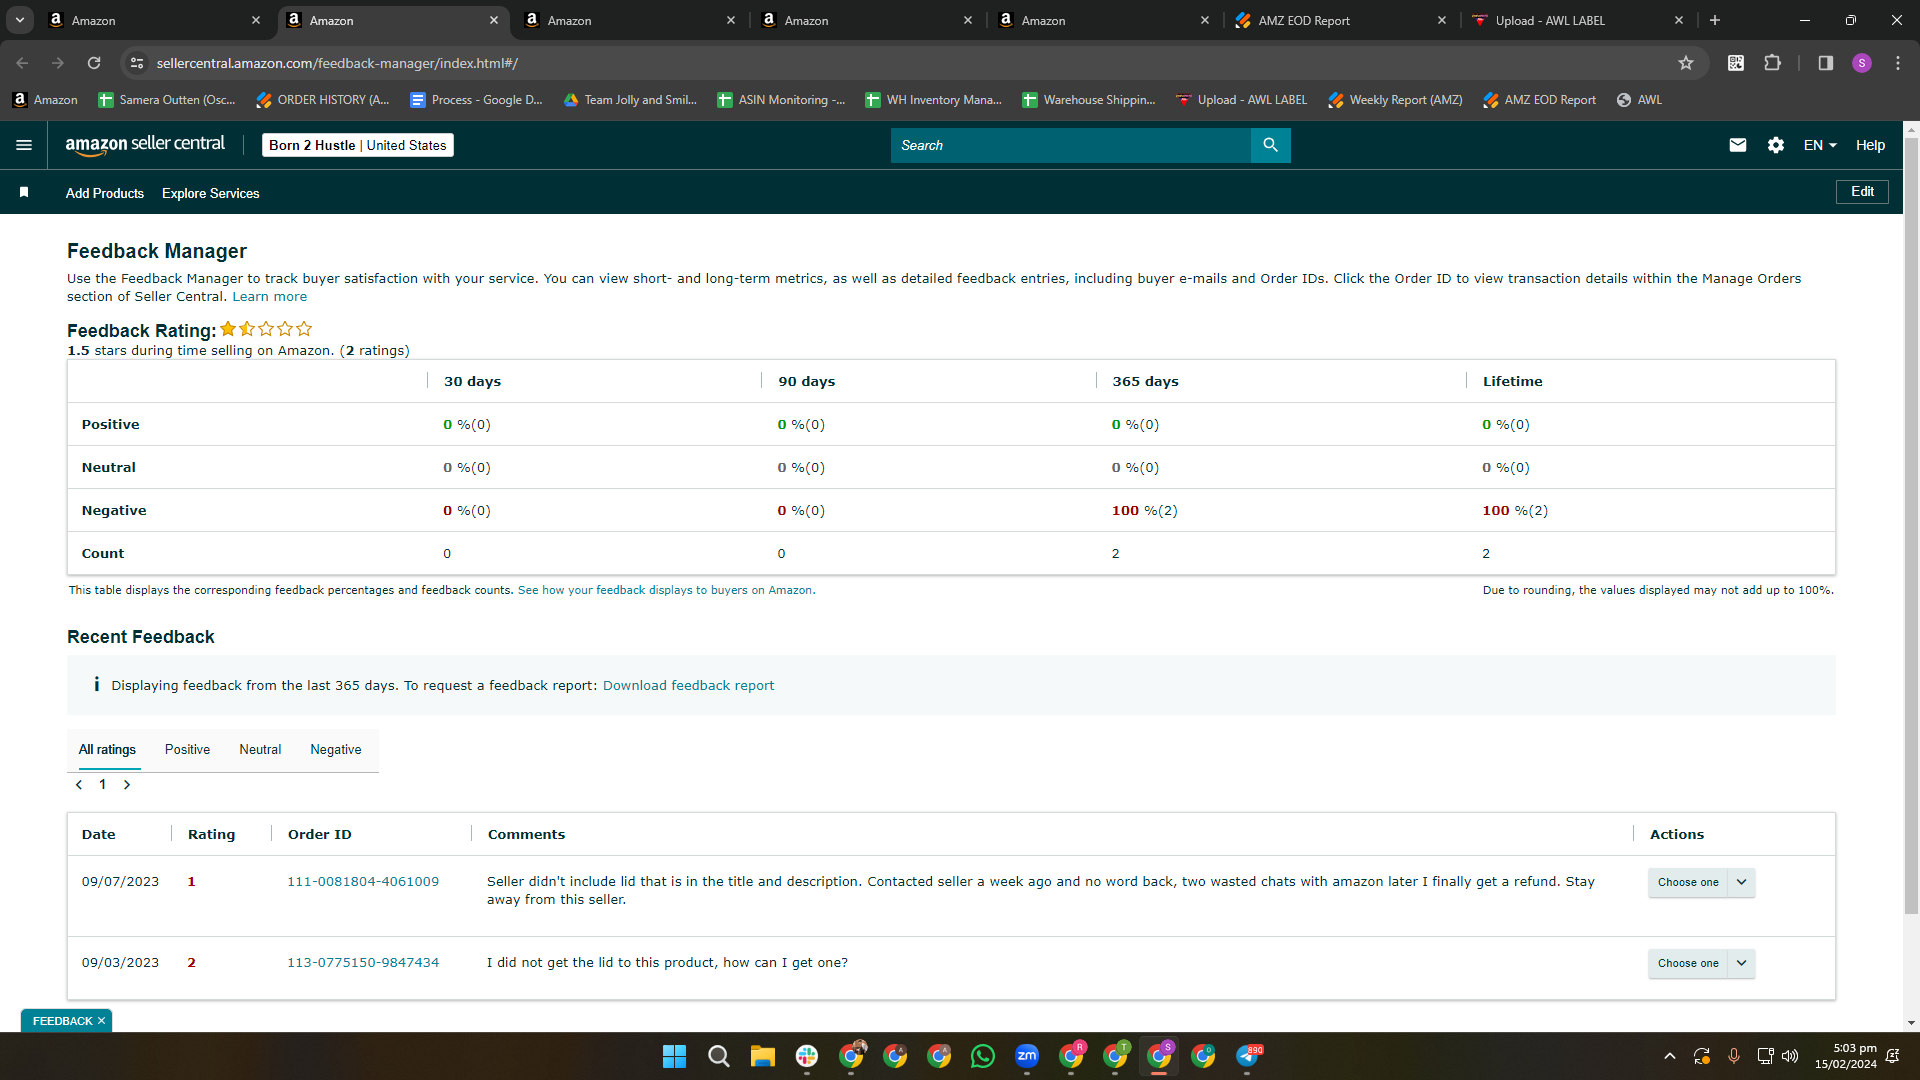The height and width of the screenshot is (1080, 1920).
Task: Open the Chrome tab search dropdown
Action: pos(20,20)
